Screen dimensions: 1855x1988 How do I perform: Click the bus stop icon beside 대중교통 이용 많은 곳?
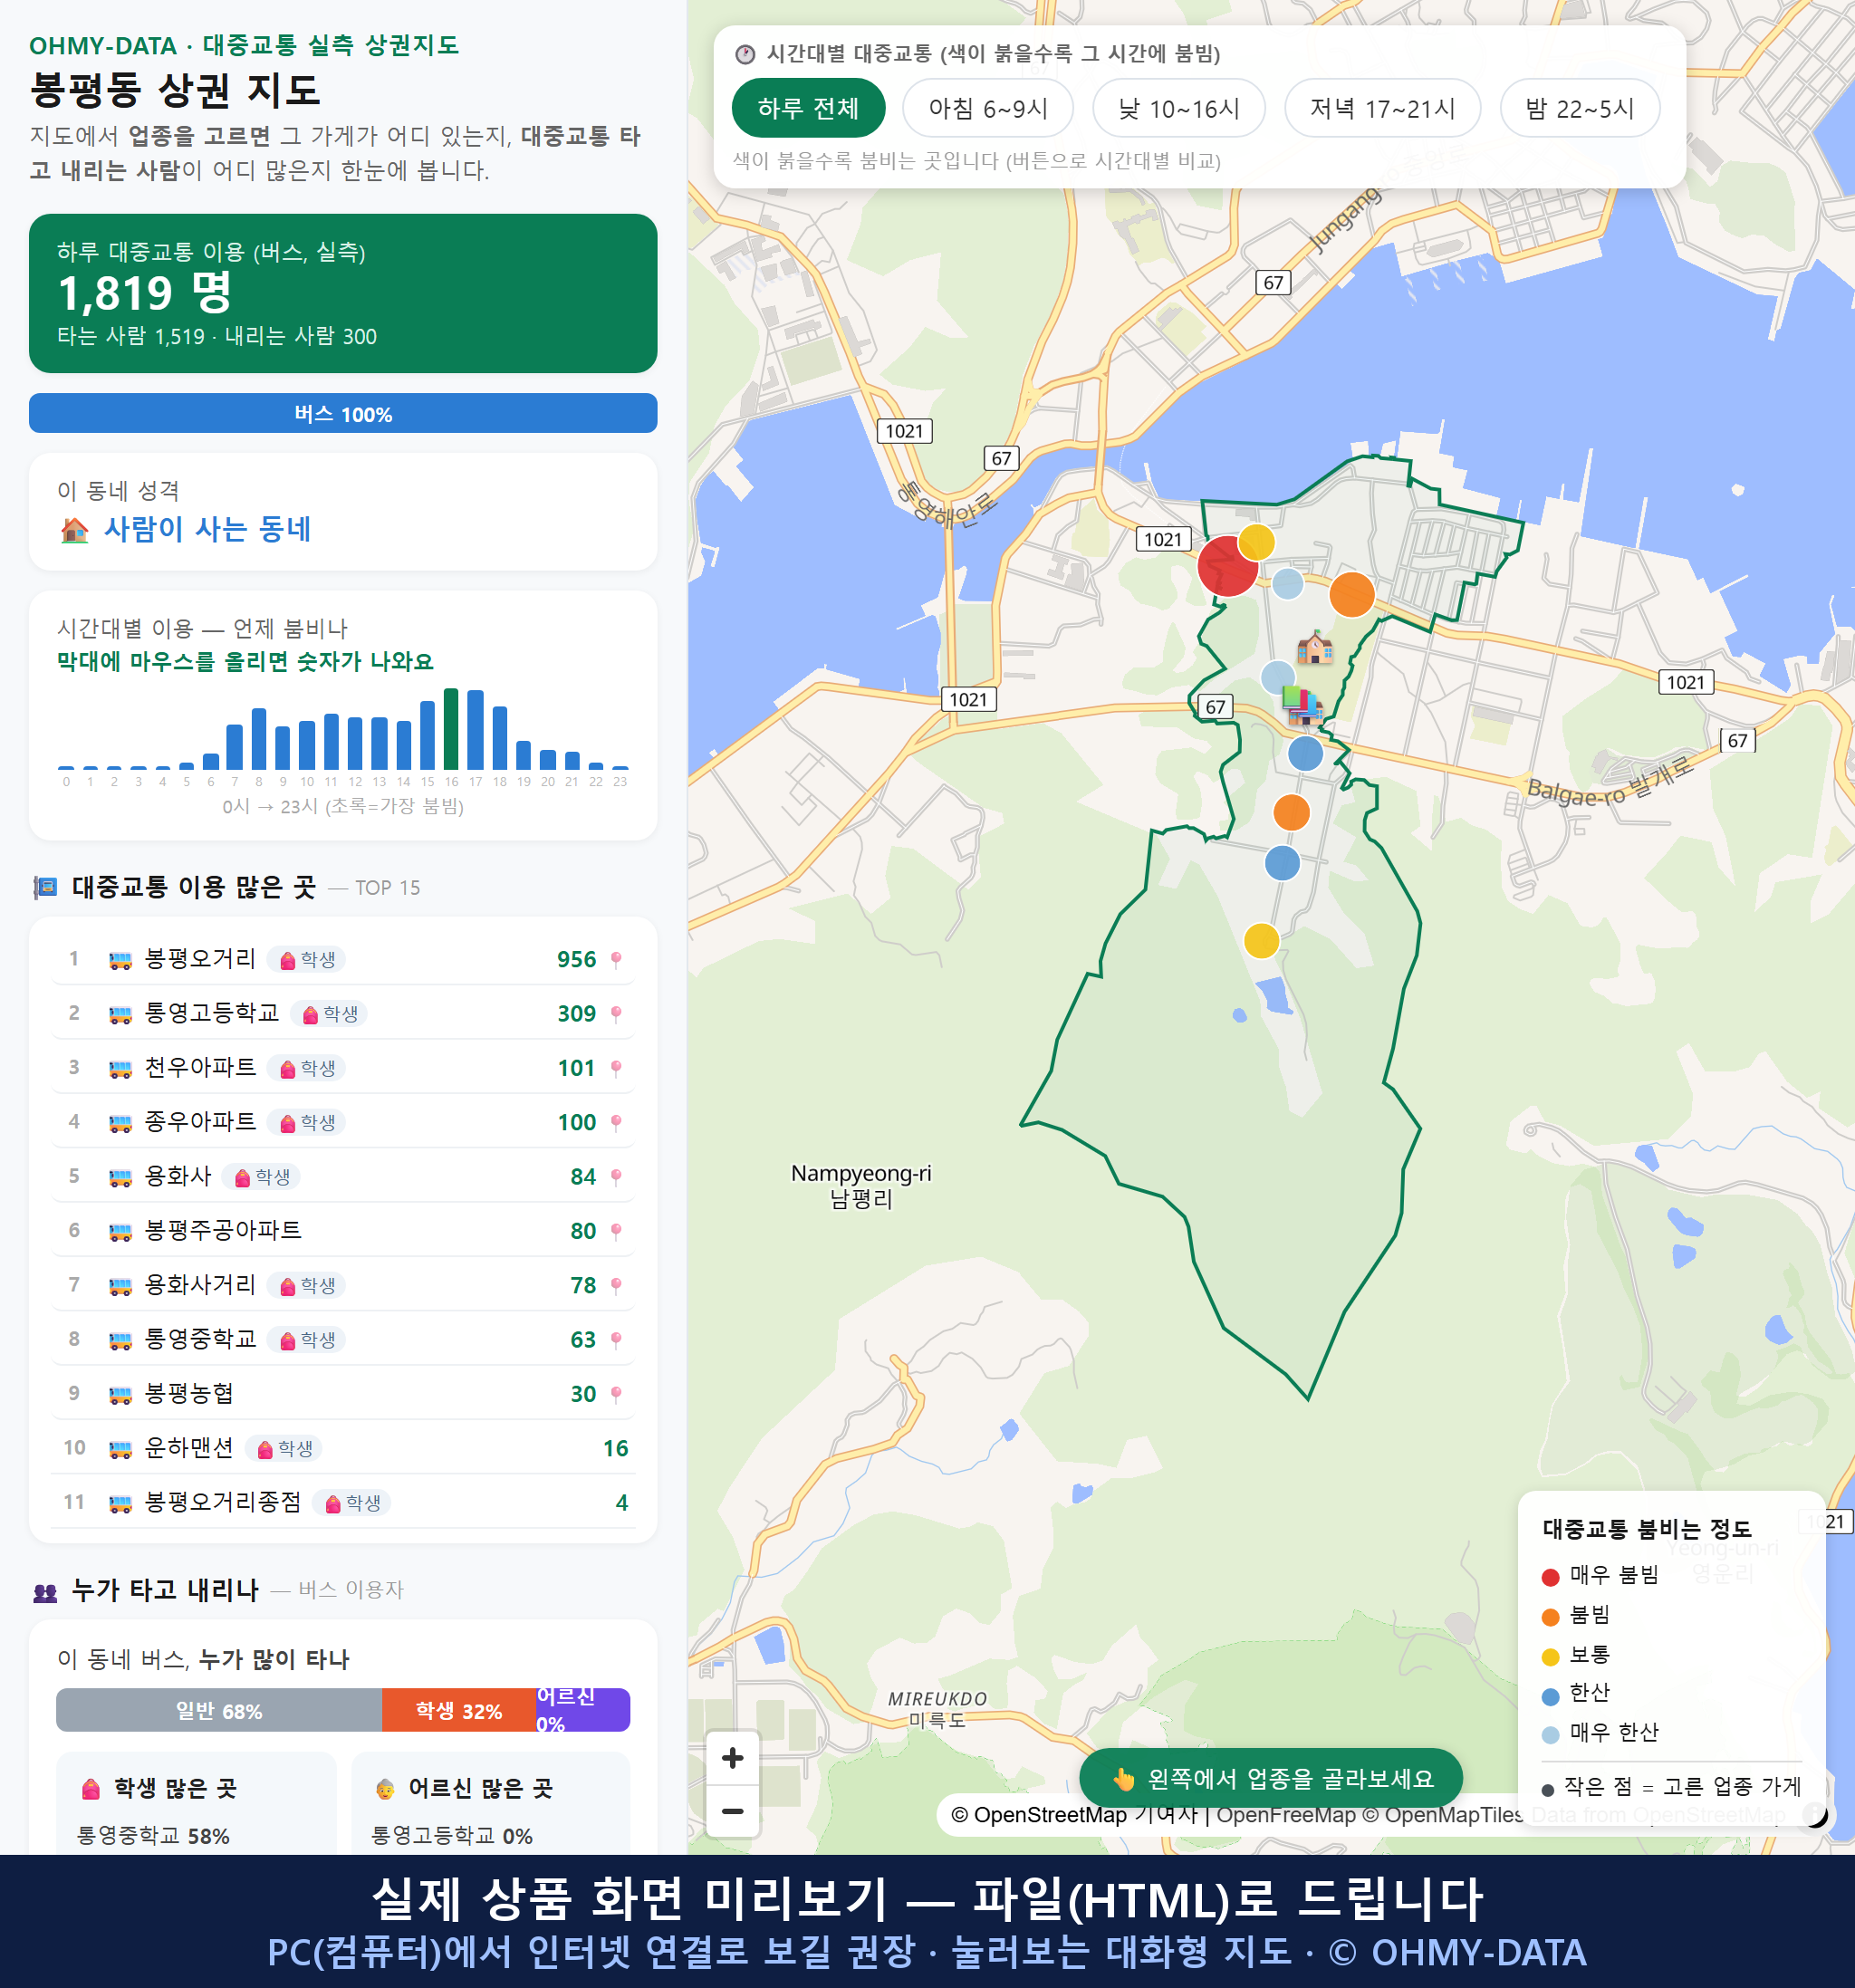click(45, 887)
